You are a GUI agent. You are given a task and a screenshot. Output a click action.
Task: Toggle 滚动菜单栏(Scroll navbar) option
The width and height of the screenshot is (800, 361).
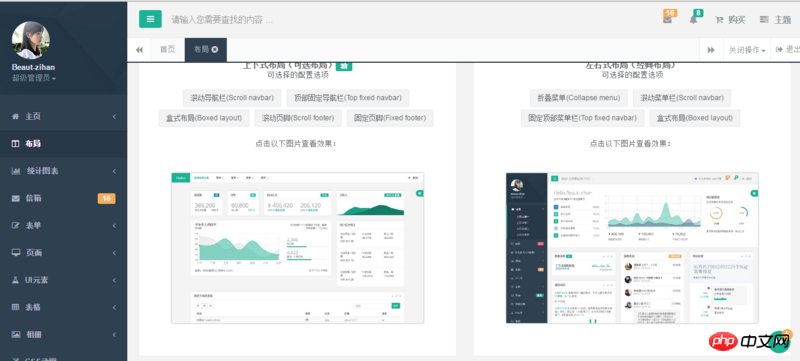(682, 98)
